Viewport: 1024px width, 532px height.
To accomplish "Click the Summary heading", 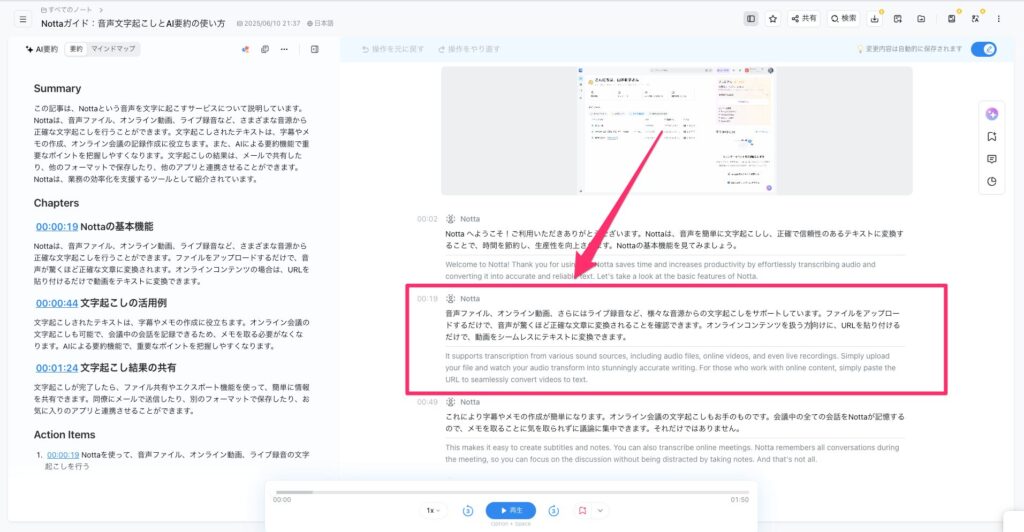I will [x=57, y=89].
